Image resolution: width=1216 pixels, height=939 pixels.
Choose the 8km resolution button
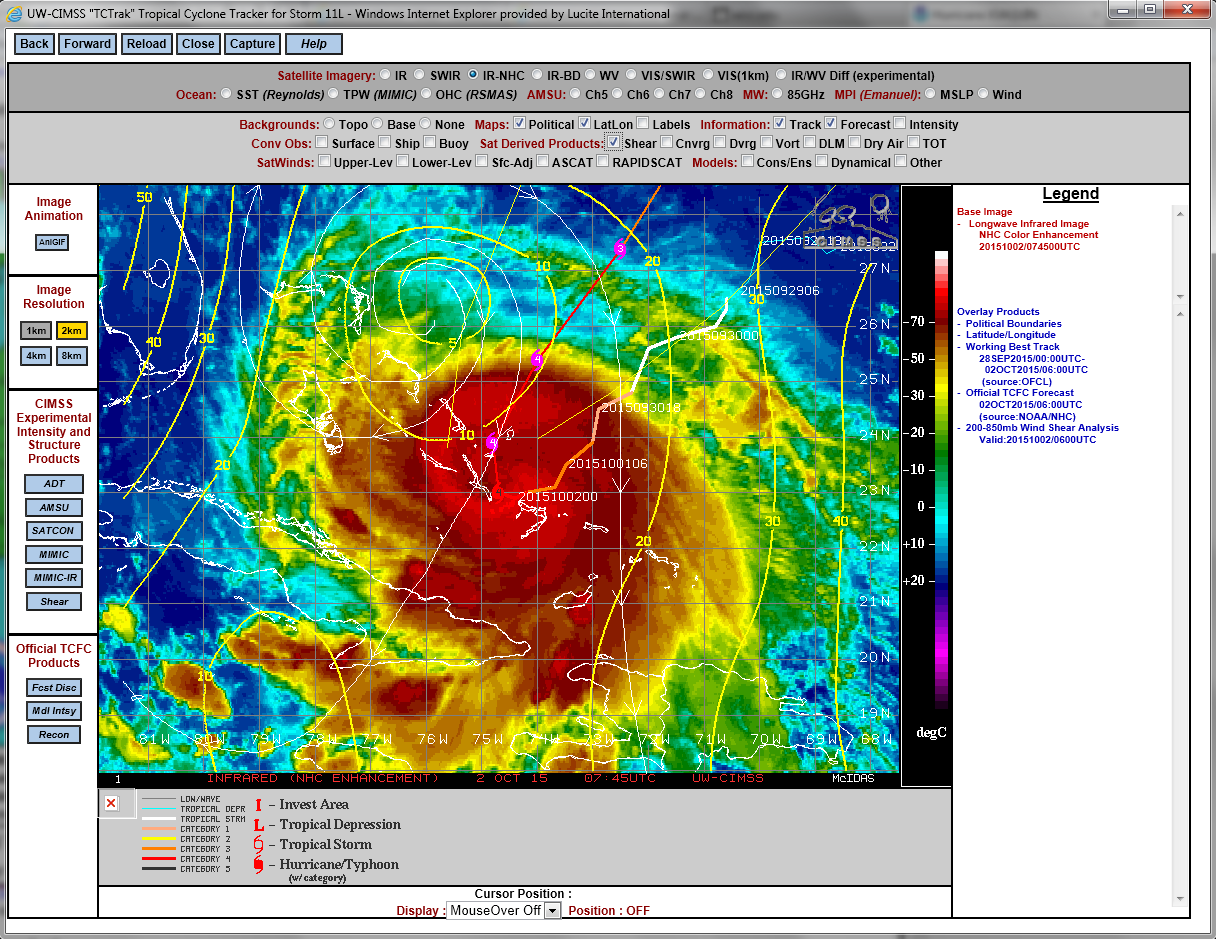[x=71, y=355]
